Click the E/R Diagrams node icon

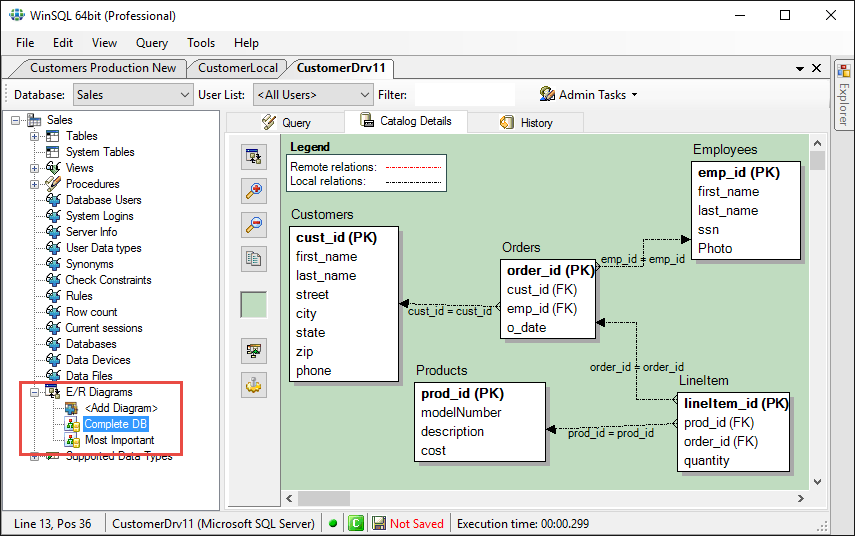[x=53, y=392]
